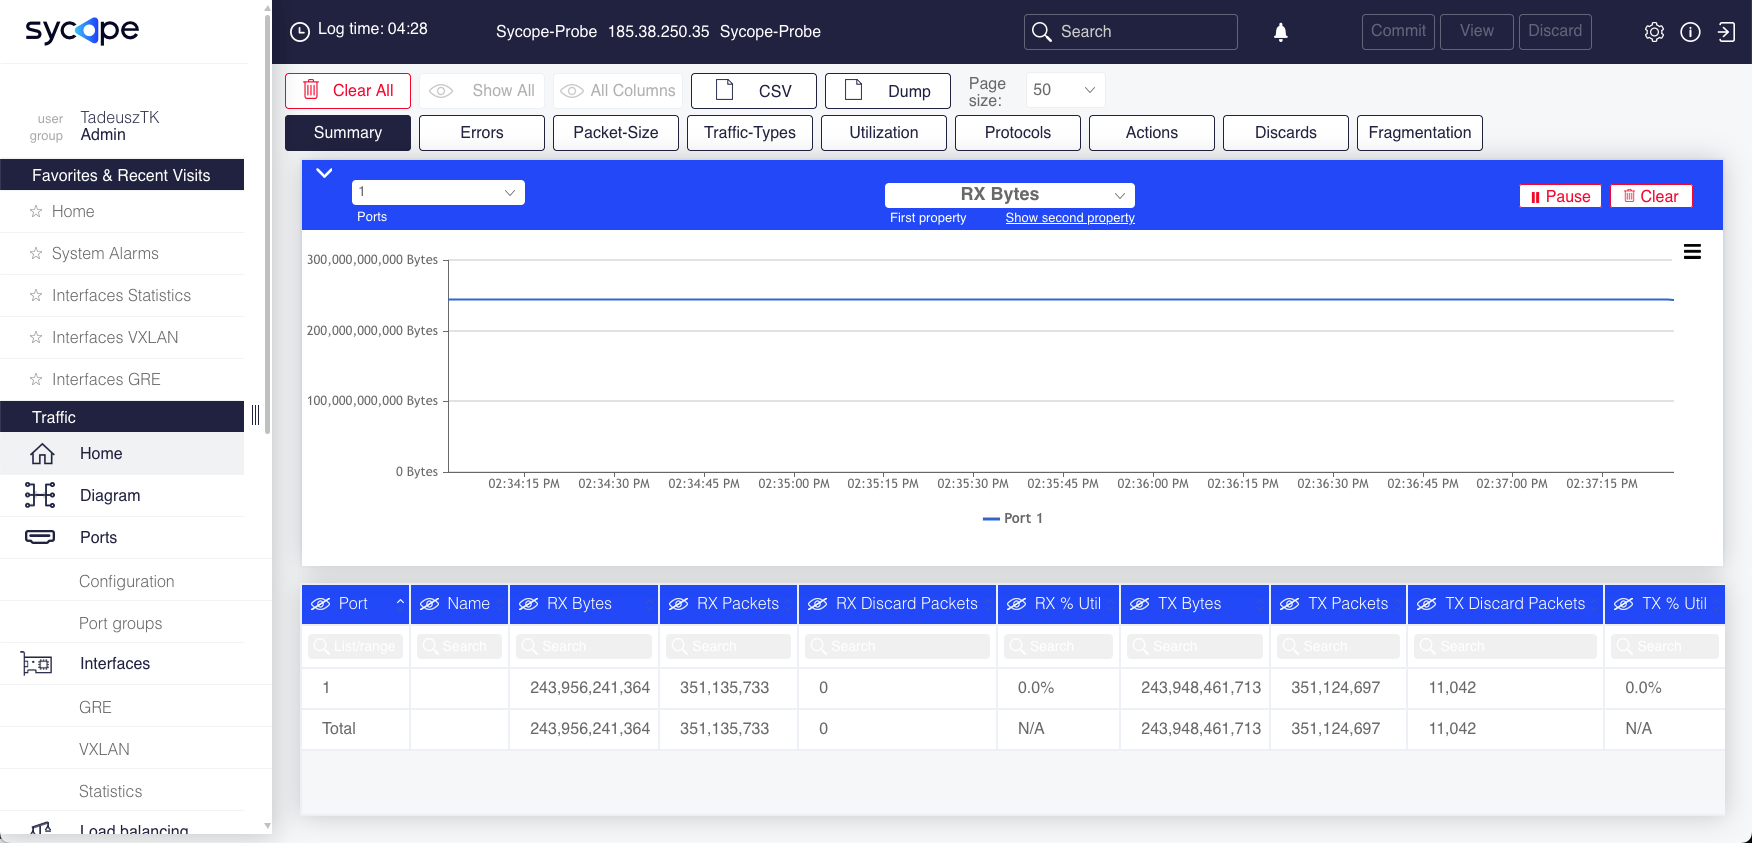Export table with CSV button

pos(754,91)
